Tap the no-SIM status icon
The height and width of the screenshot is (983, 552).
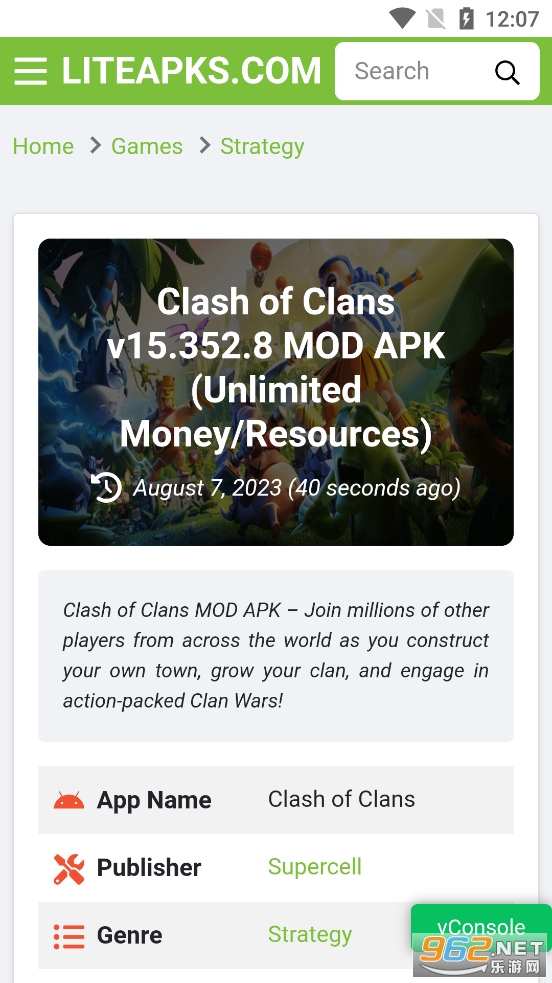click(x=436, y=18)
